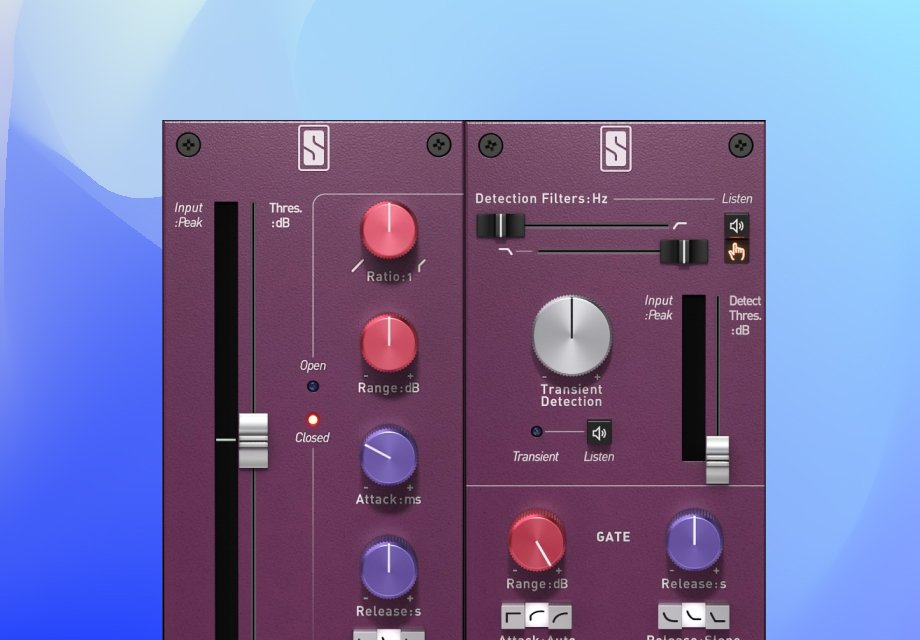The image size is (920, 640).
Task: Click the left module Release s knob
Action: pos(388,568)
